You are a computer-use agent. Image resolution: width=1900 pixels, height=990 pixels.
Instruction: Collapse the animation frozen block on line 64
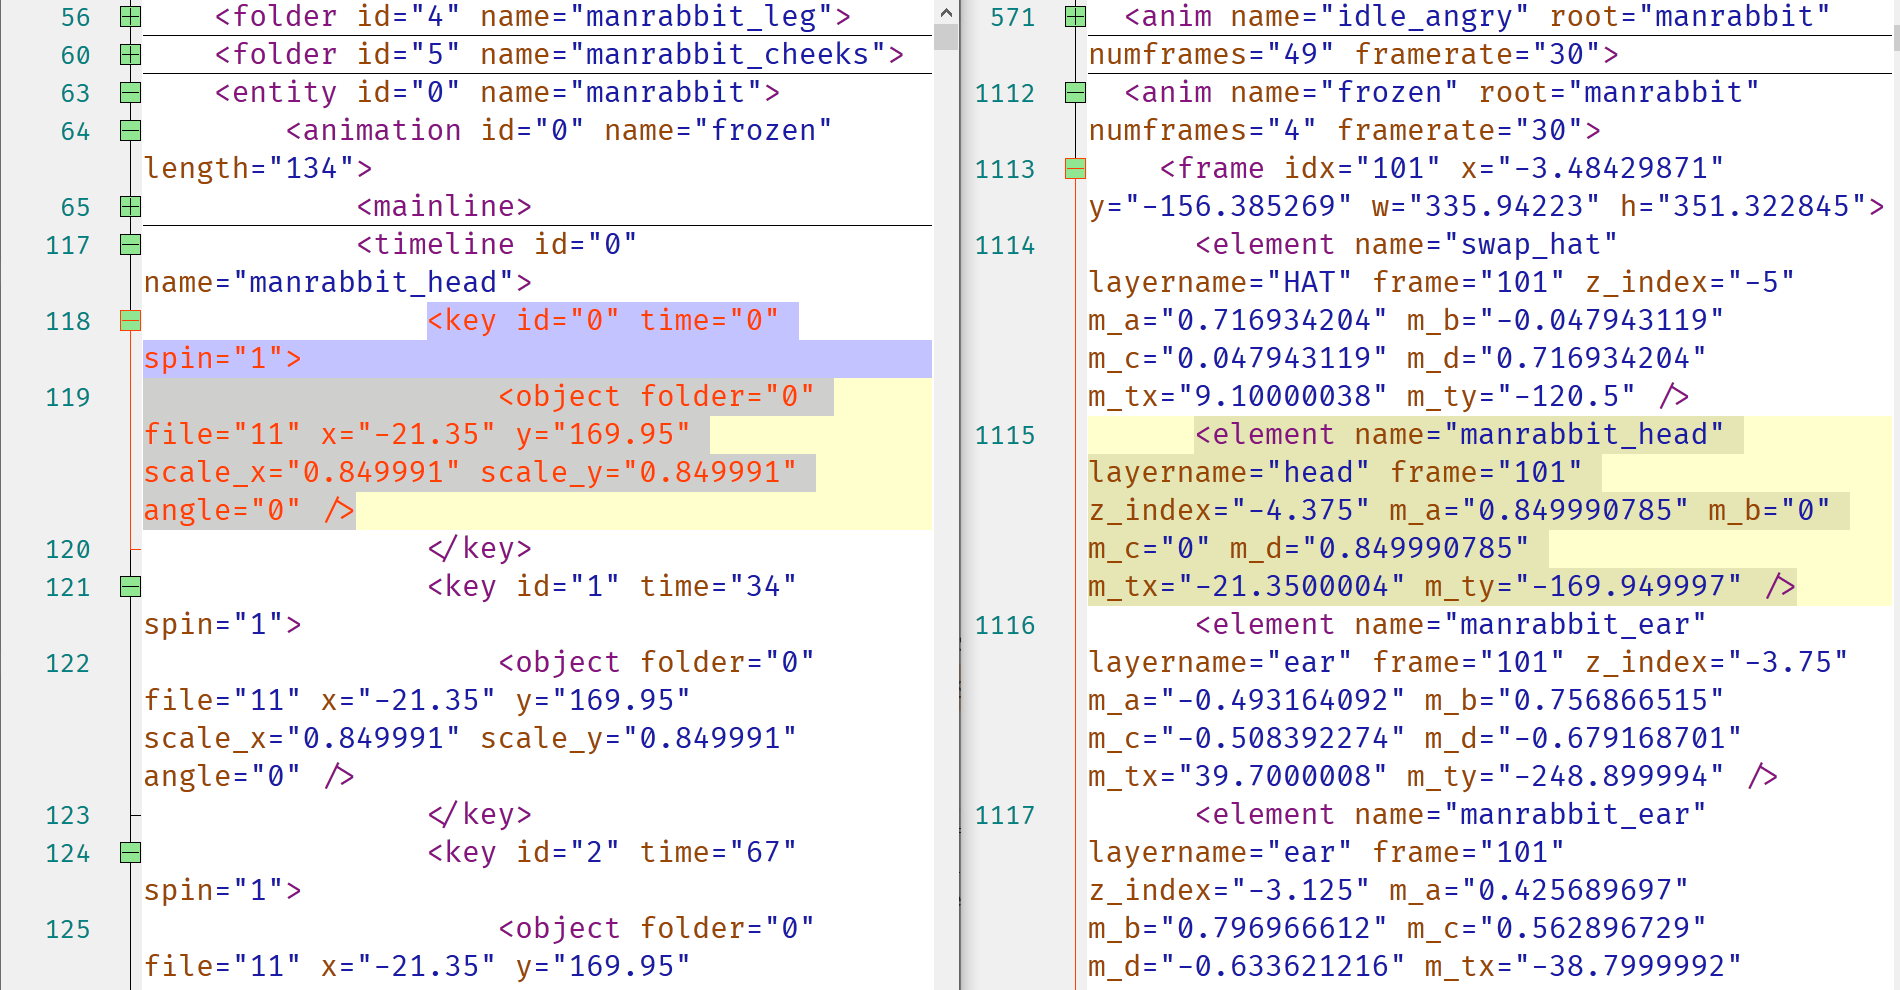coord(130,131)
